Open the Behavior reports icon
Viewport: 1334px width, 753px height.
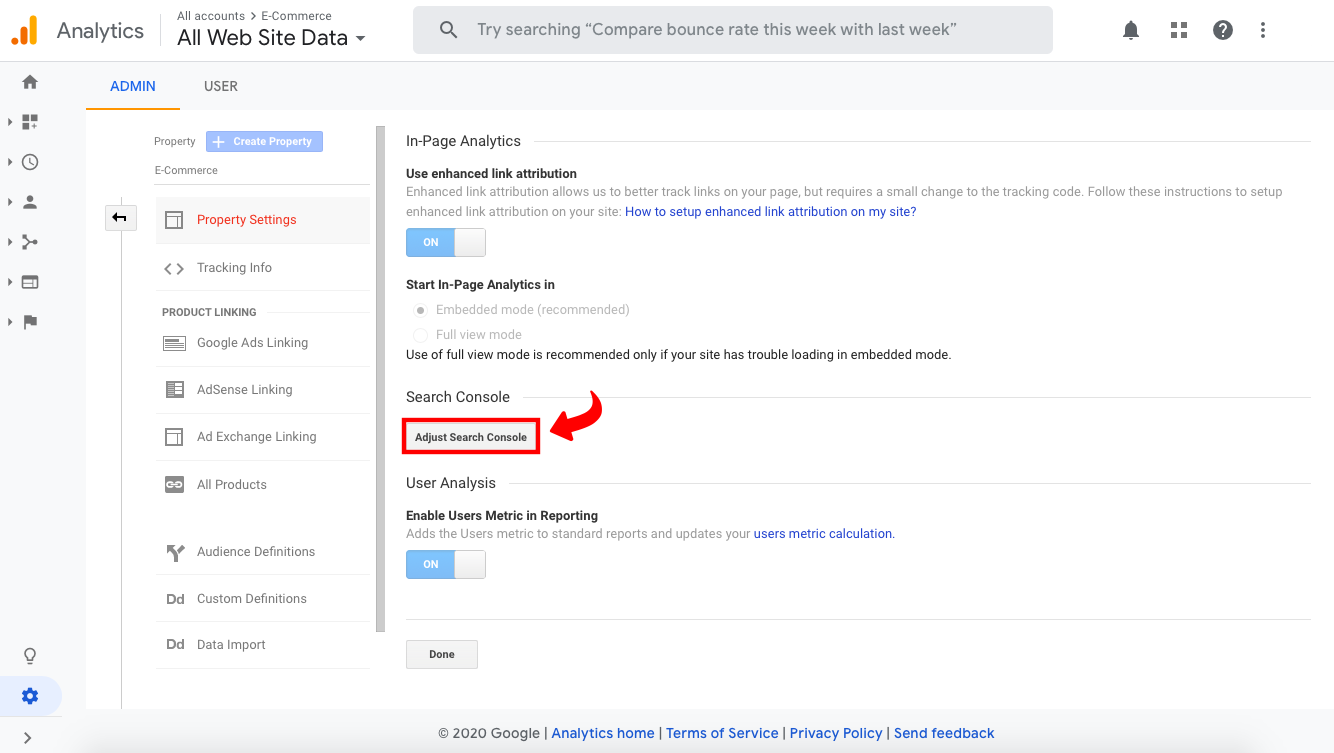(x=29, y=281)
